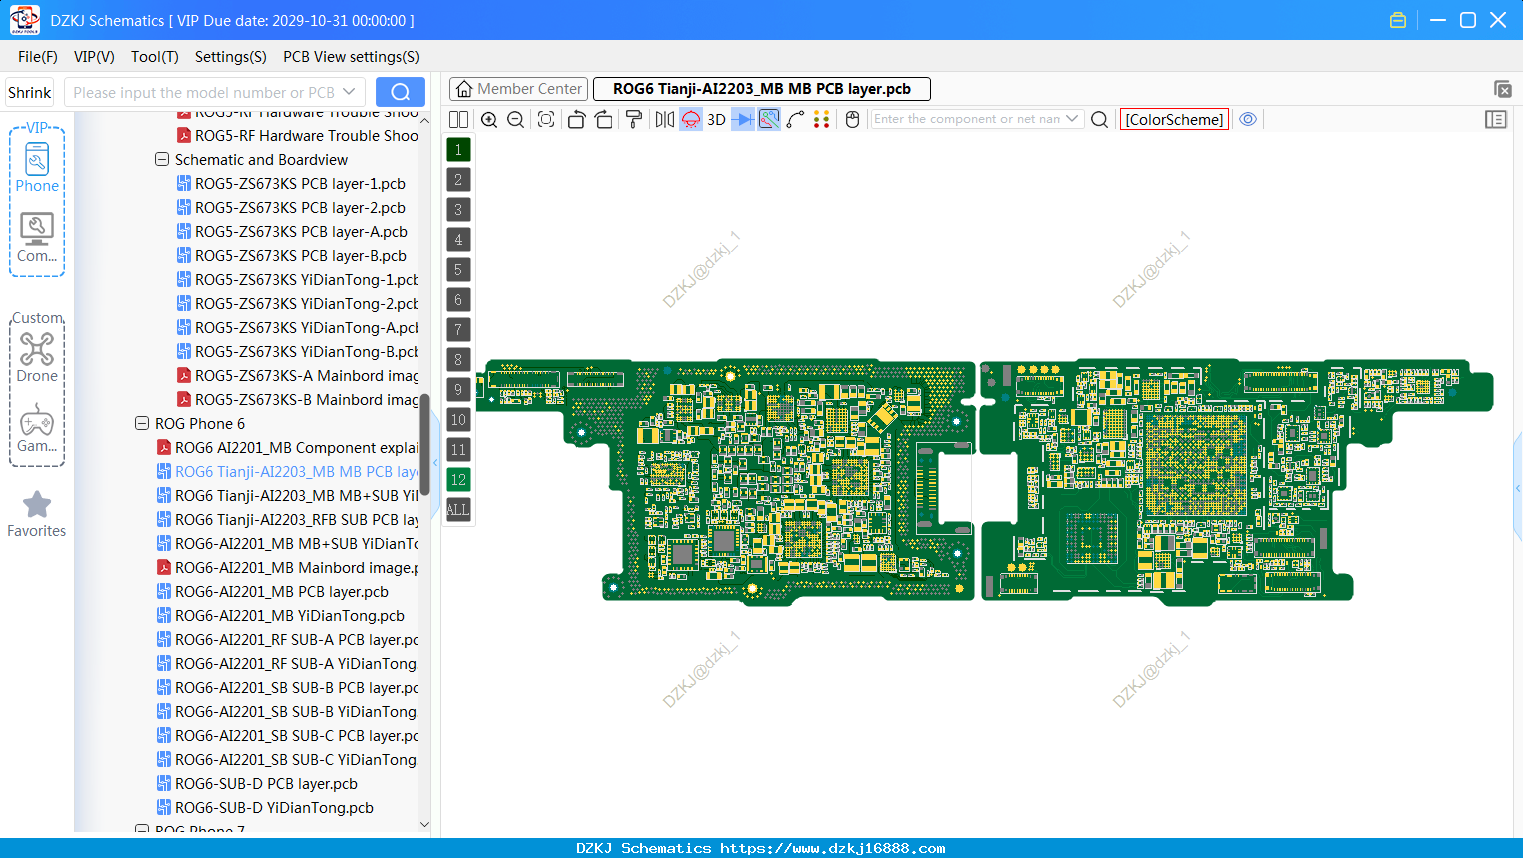The height and width of the screenshot is (858, 1523).
Task: Show PCB layer 5
Action: click(458, 270)
